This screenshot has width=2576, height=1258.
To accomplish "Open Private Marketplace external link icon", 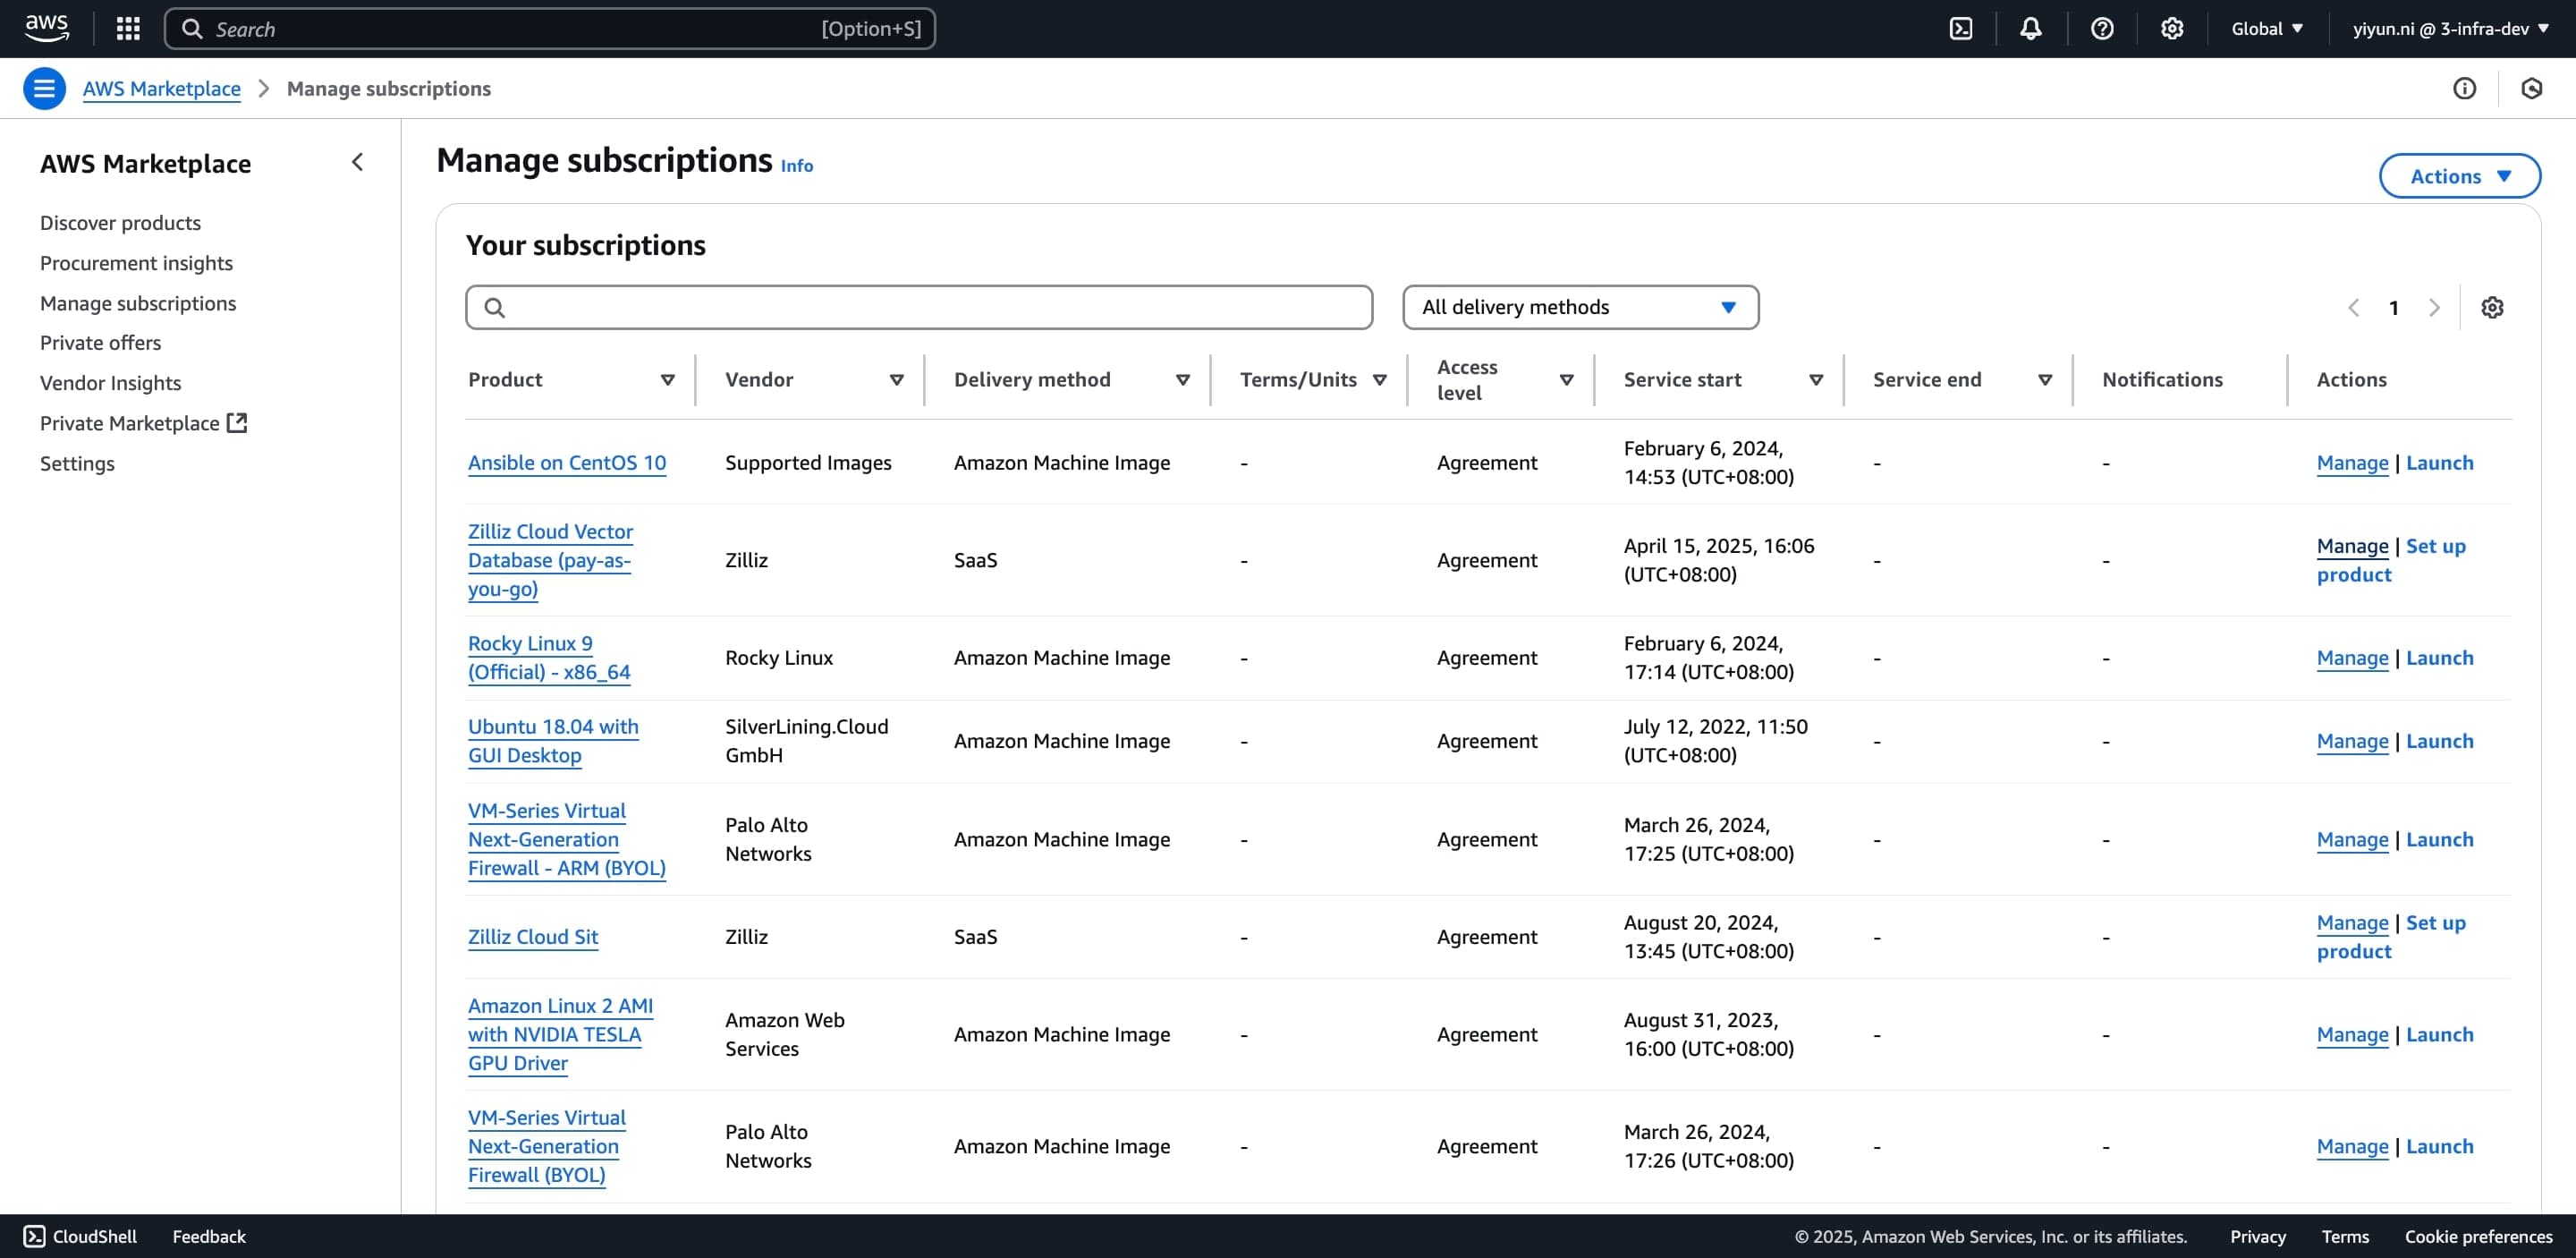I will click(x=237, y=422).
